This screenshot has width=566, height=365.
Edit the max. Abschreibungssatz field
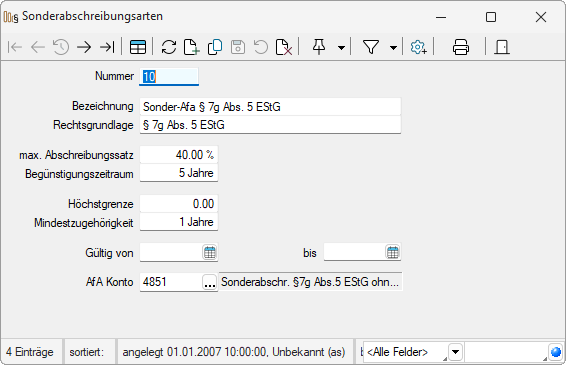pyautogui.click(x=179, y=155)
